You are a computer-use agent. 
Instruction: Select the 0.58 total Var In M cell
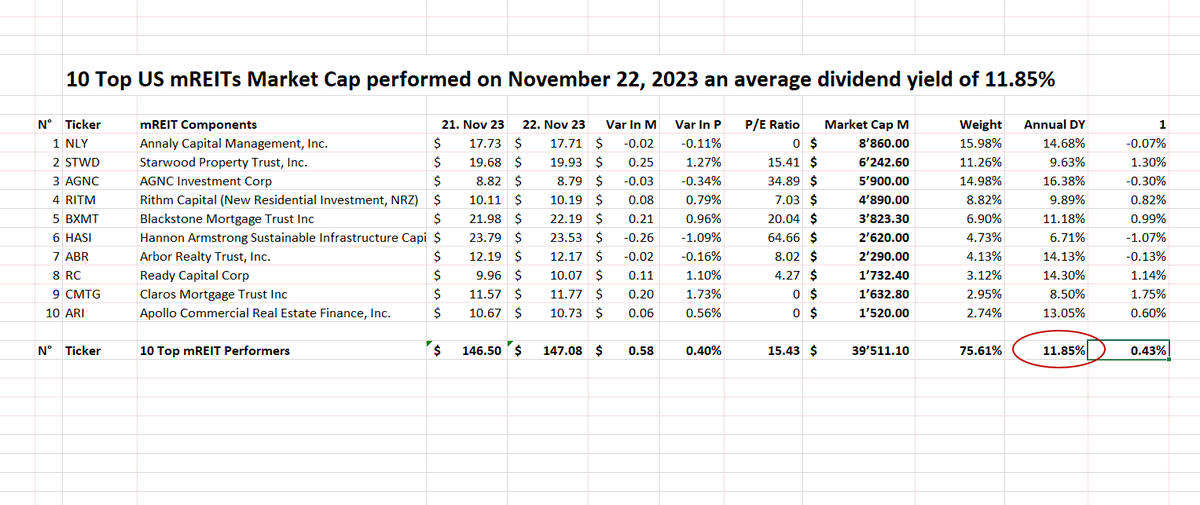(x=641, y=351)
